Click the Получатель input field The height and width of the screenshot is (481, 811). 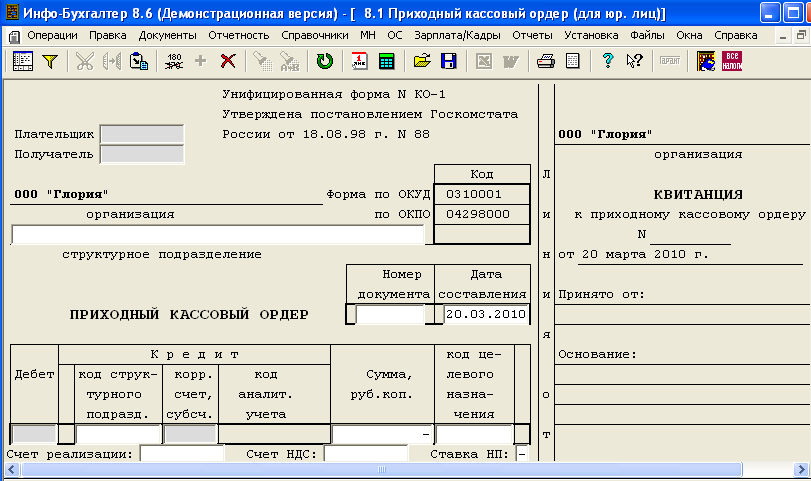(x=142, y=154)
